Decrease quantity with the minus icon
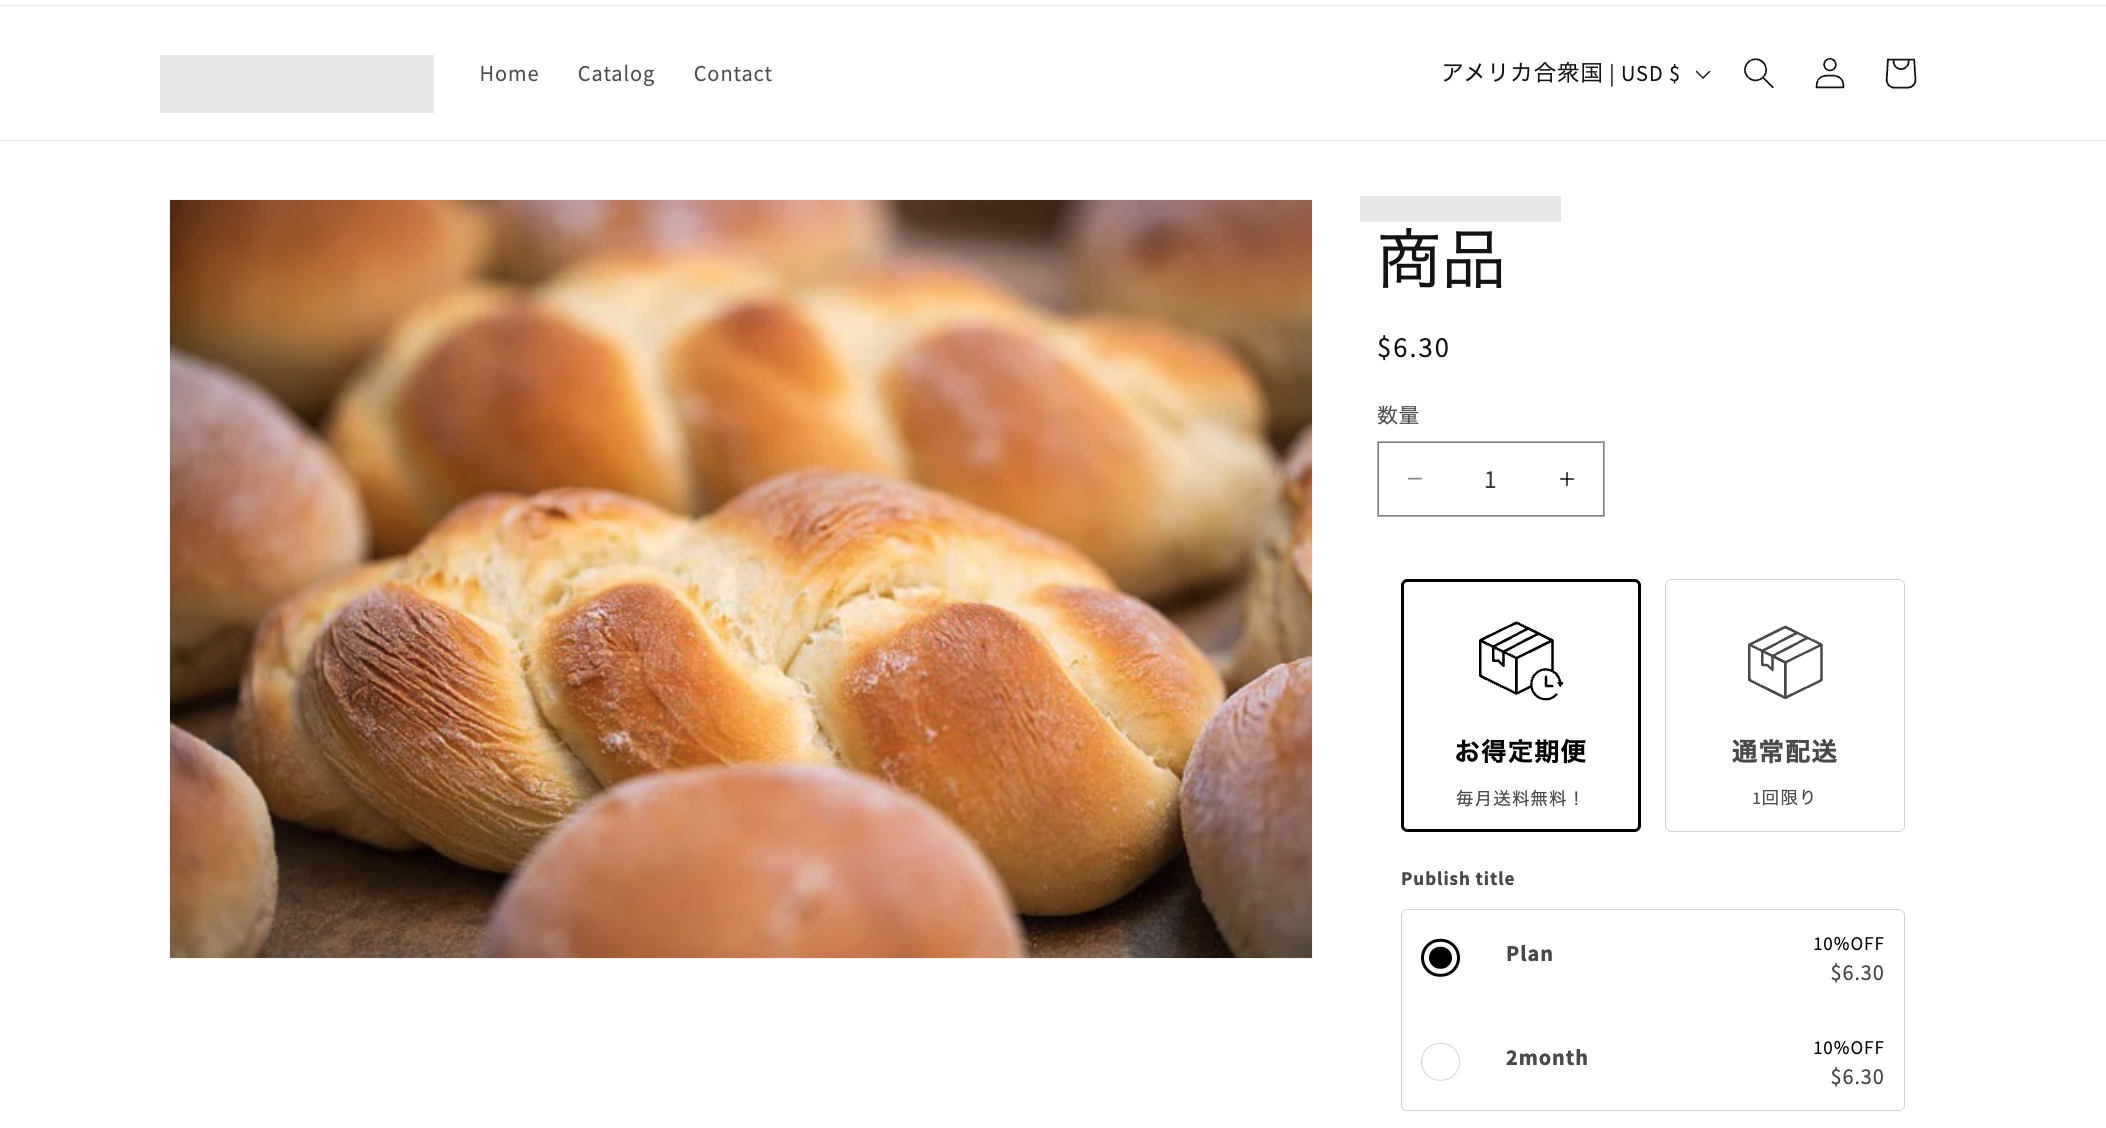2106x1128 pixels. (x=1414, y=479)
